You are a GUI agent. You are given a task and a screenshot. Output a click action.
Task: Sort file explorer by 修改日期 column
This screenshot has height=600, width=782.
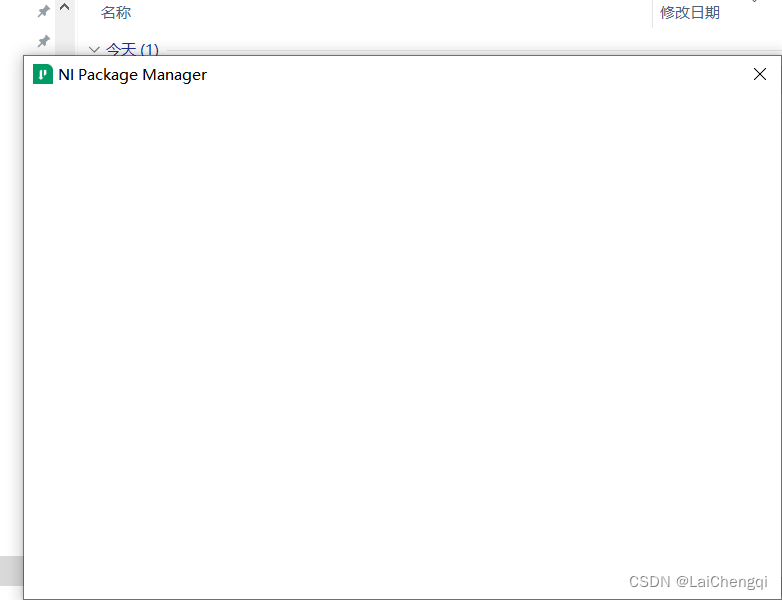click(x=690, y=12)
